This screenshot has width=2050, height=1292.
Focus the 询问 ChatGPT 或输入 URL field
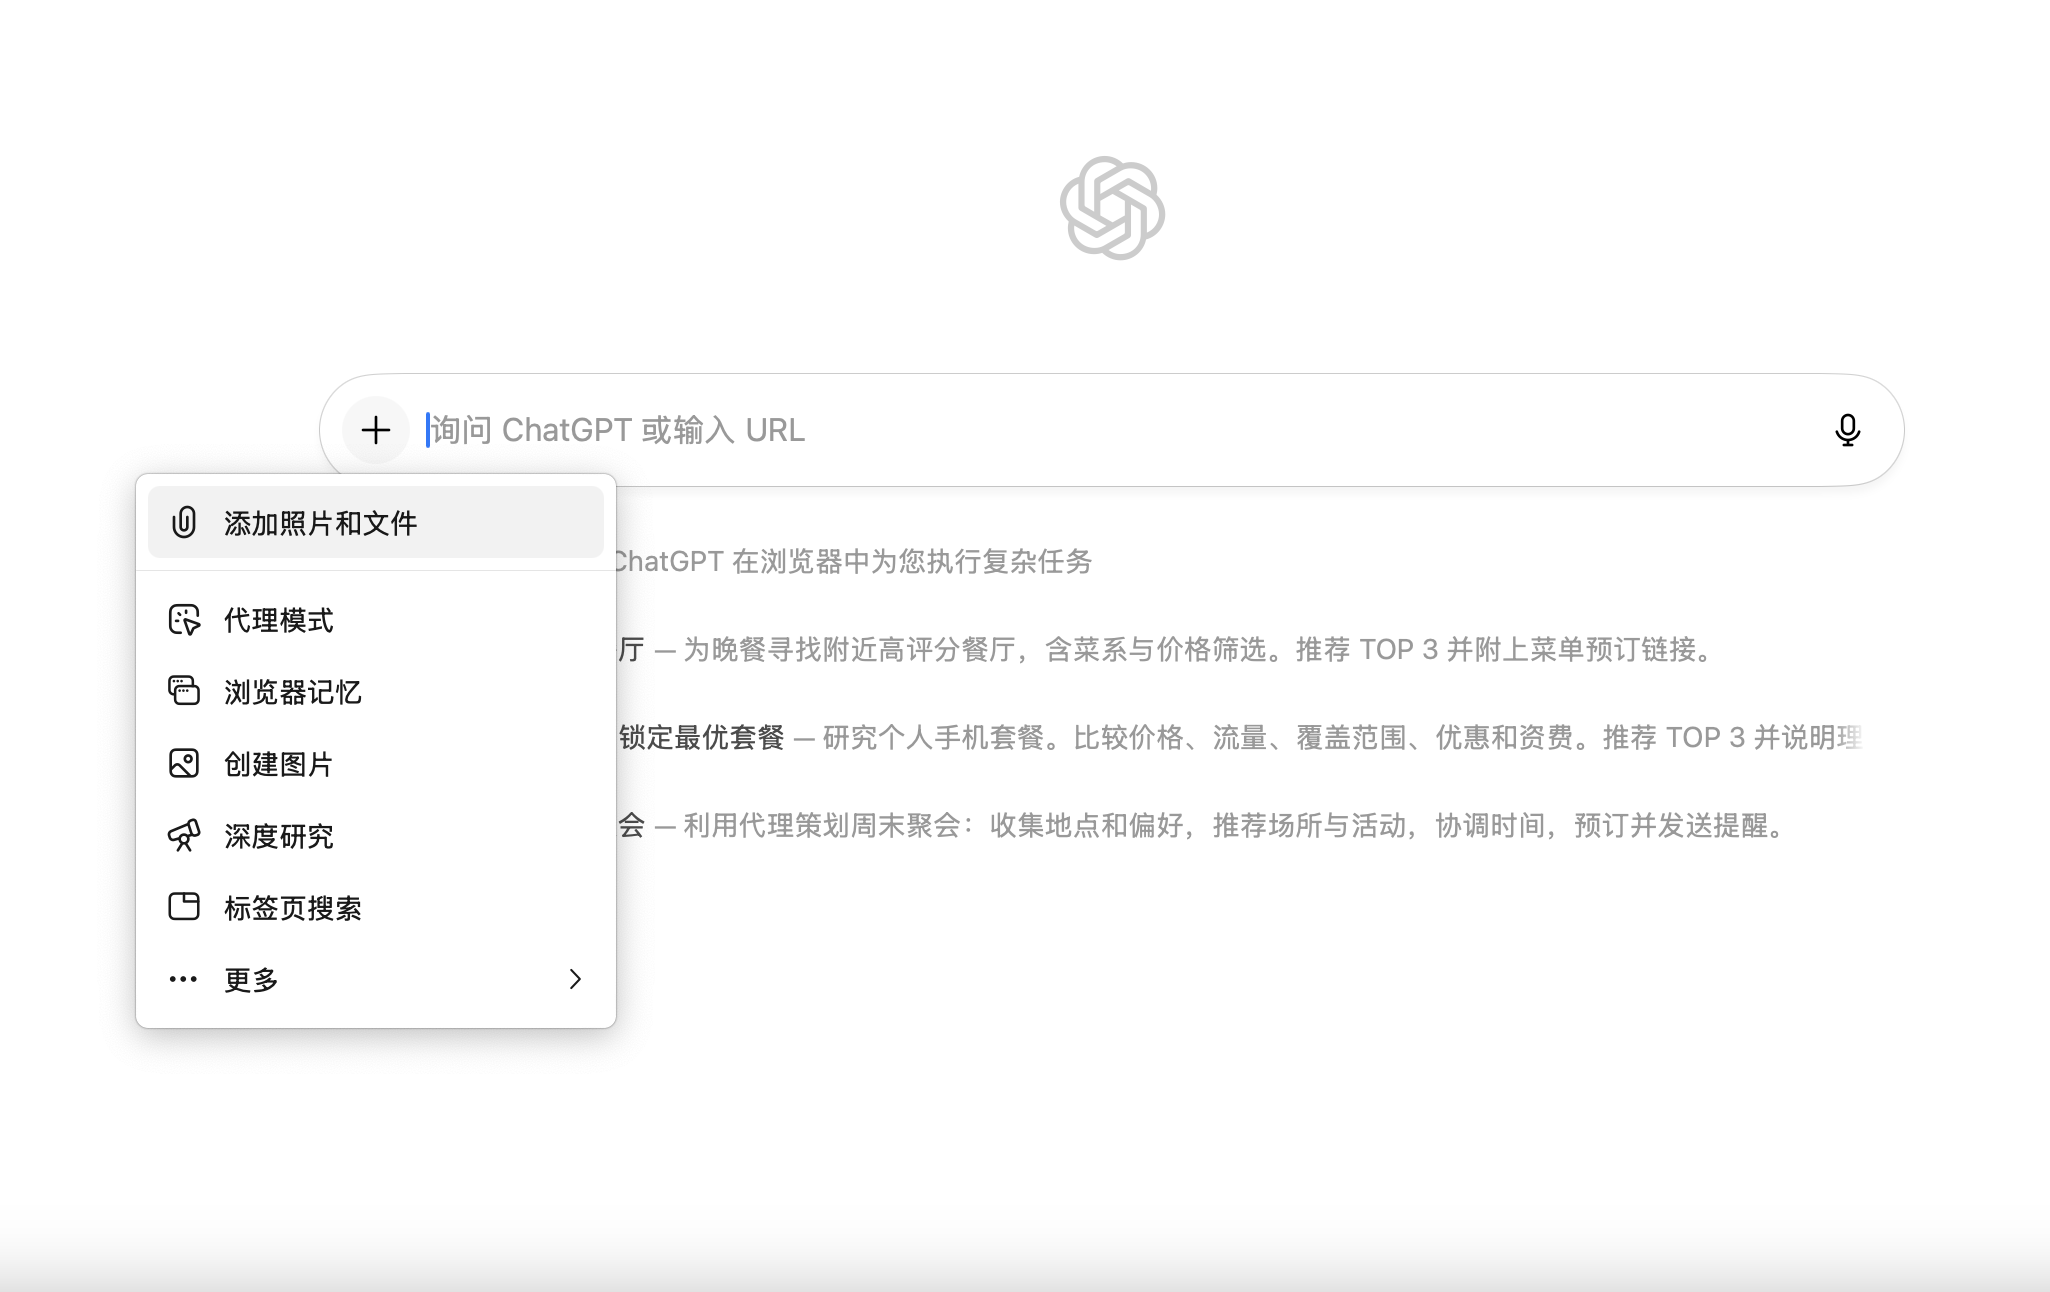coord(1100,430)
